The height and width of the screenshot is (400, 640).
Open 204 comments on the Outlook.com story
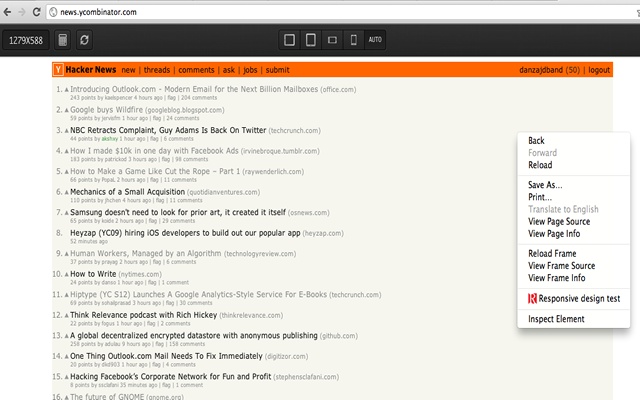pyautogui.click(x=199, y=98)
